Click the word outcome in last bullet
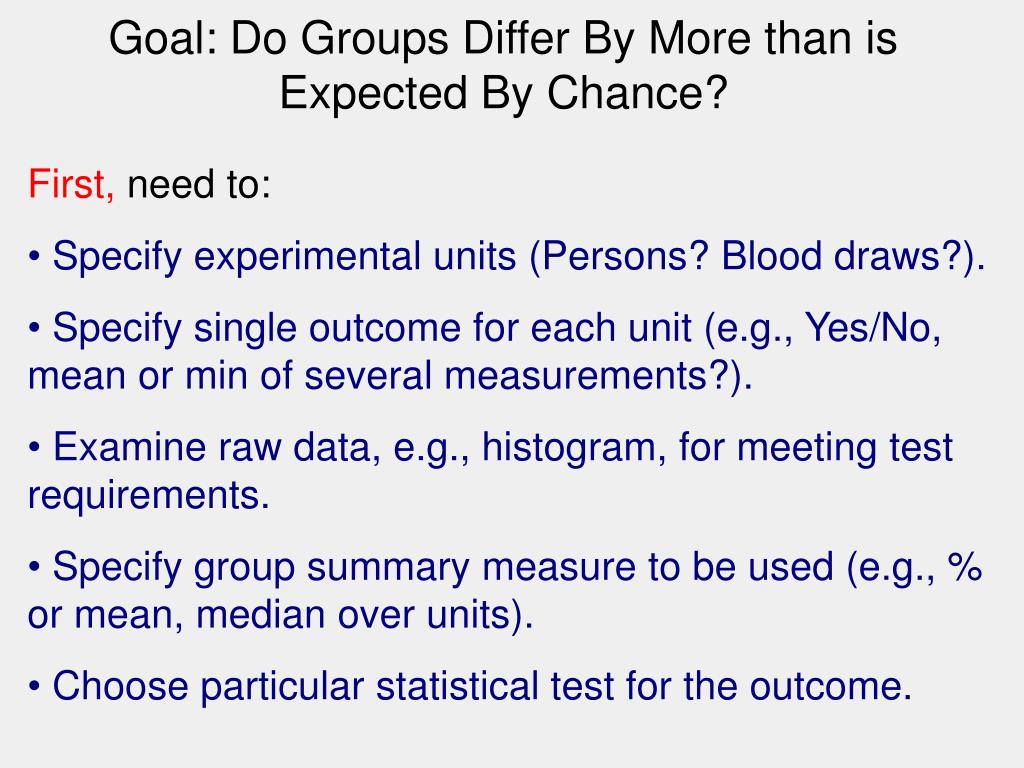 (830, 686)
